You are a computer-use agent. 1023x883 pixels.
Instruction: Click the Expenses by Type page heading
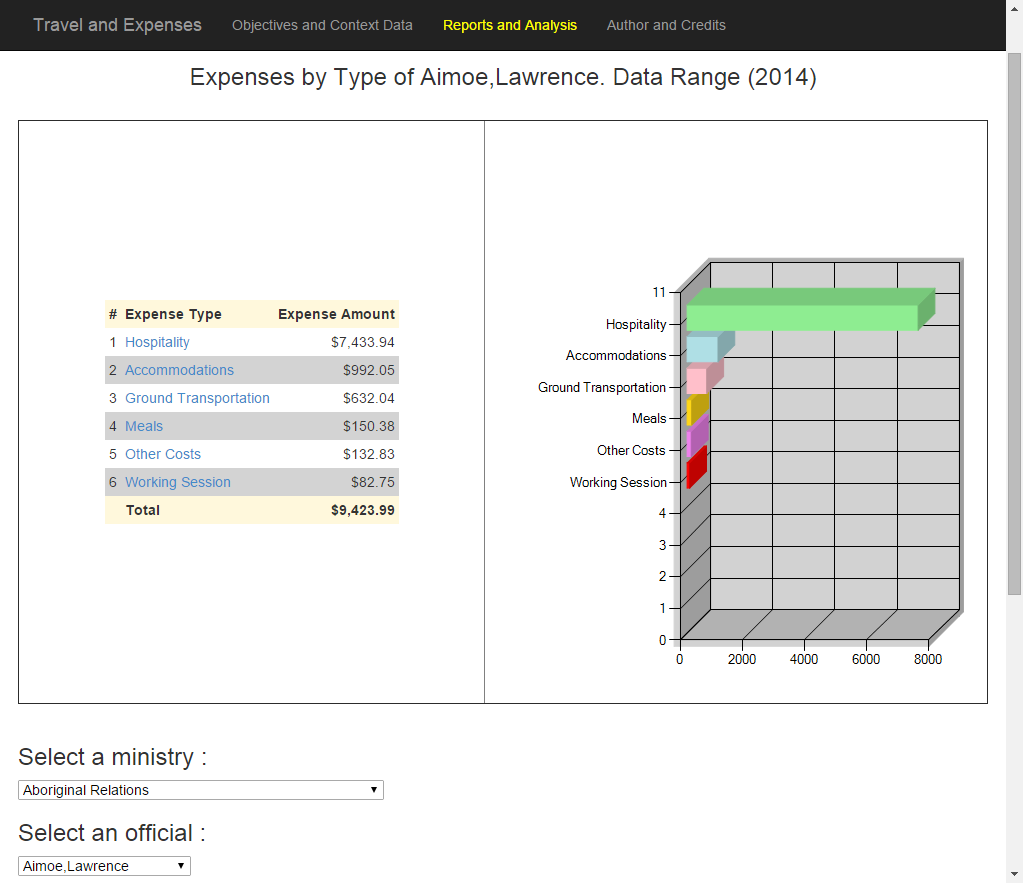(x=503, y=77)
